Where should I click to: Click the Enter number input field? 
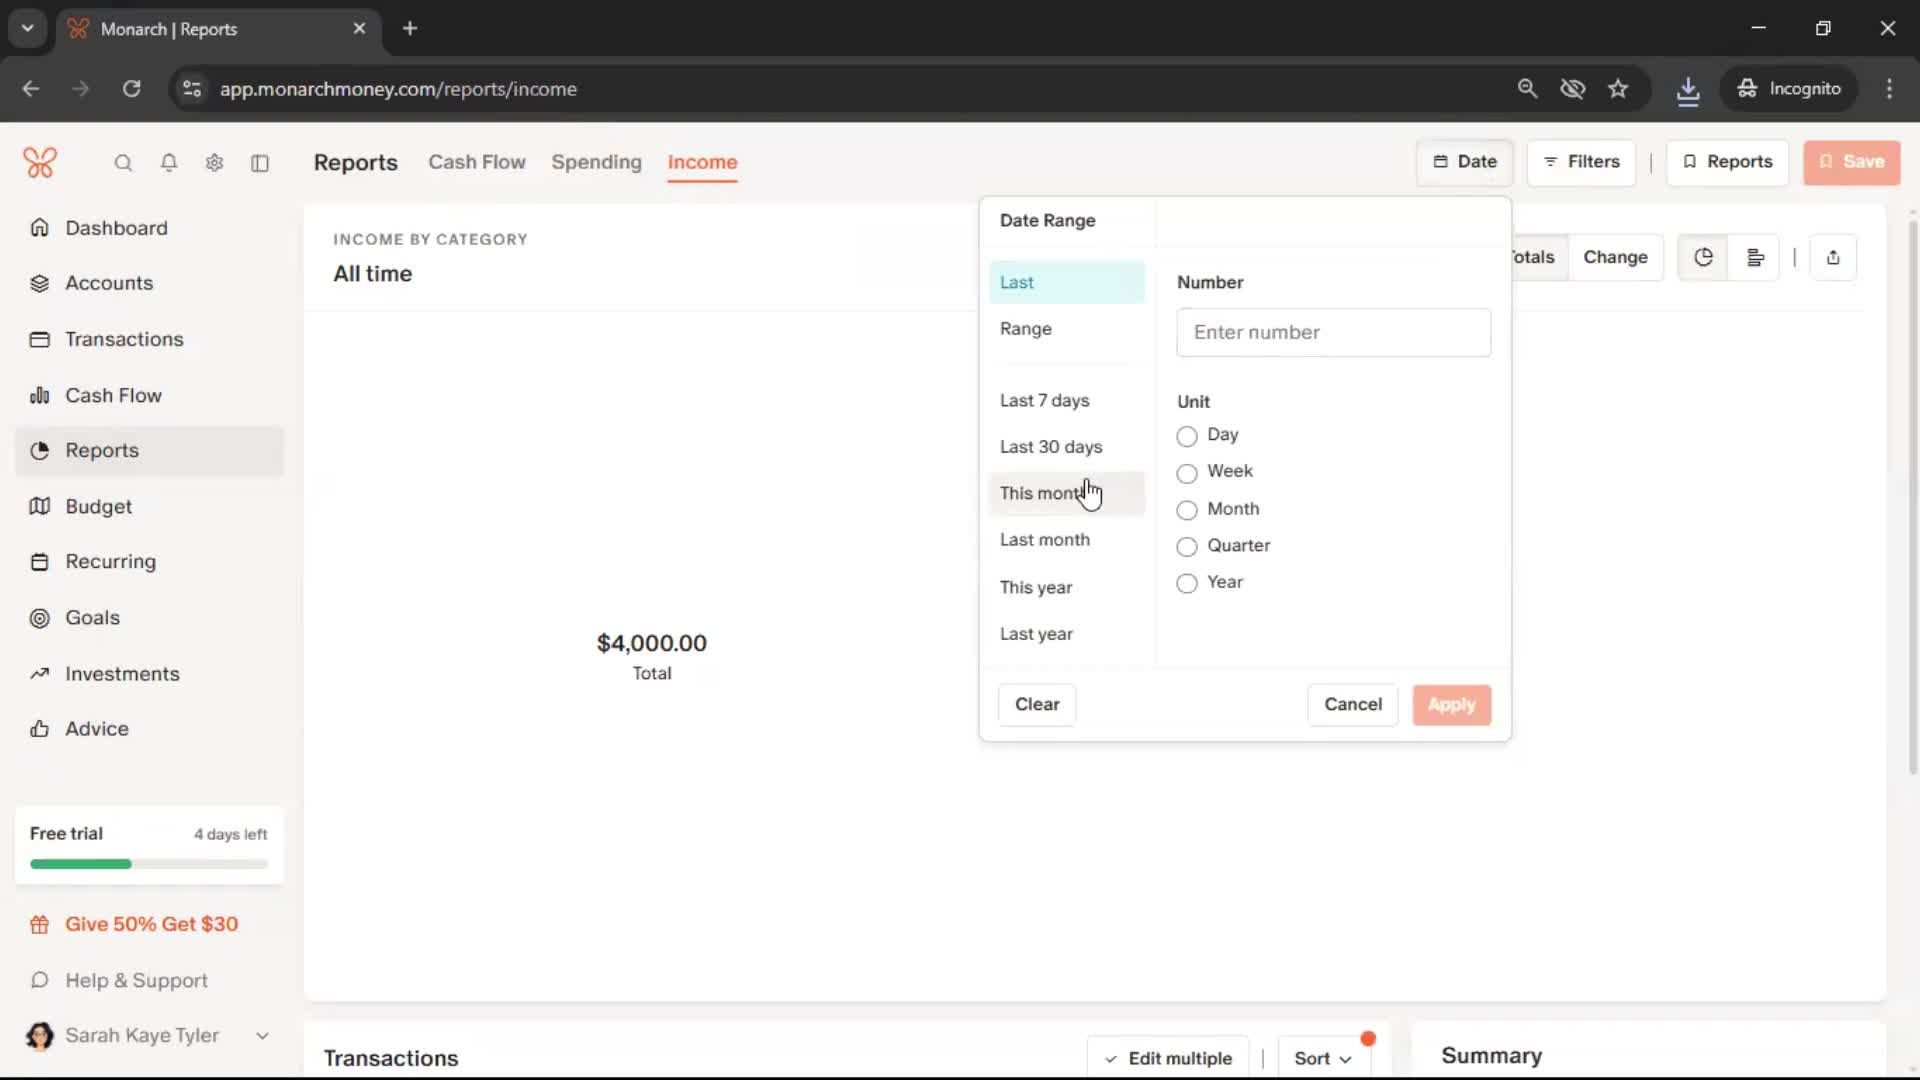(1333, 333)
